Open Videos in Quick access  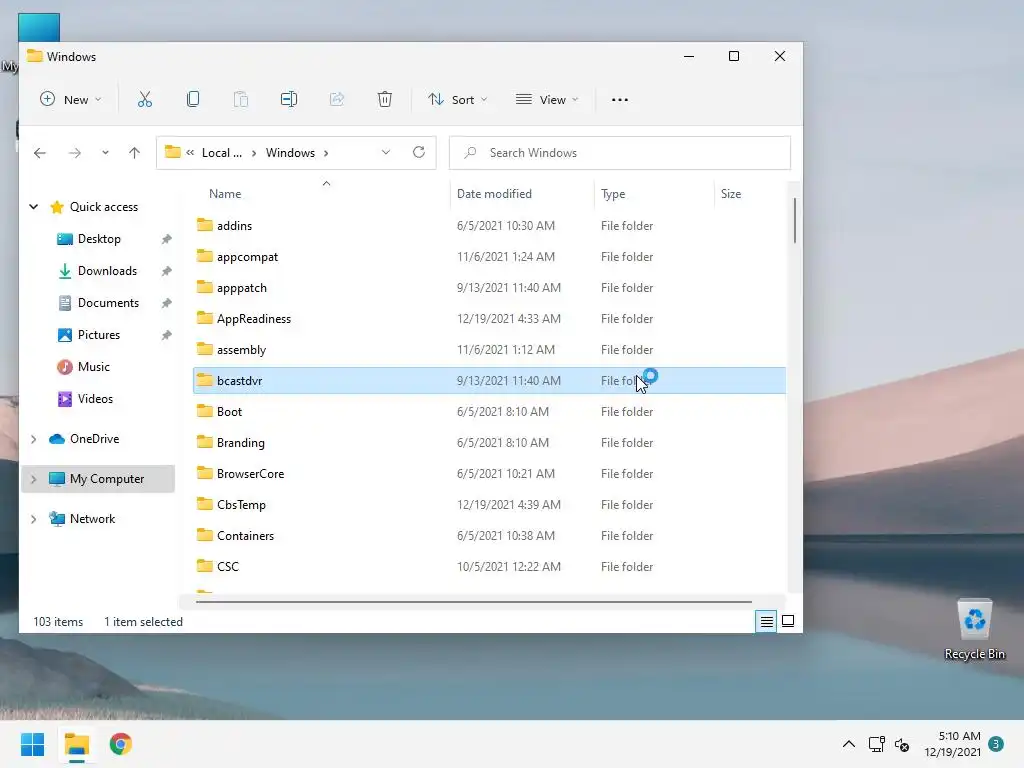tap(95, 399)
